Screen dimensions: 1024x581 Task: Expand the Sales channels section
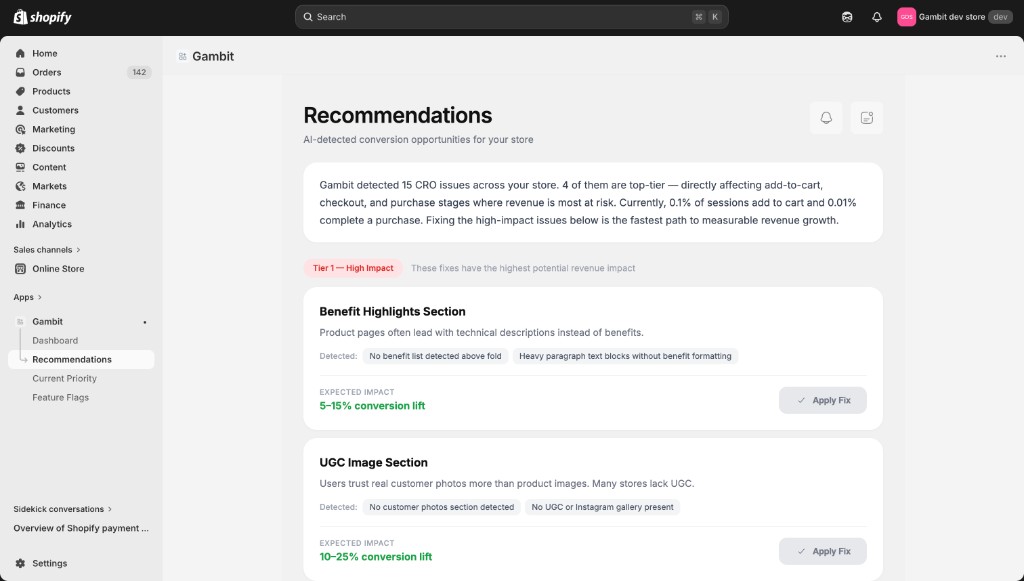46,249
